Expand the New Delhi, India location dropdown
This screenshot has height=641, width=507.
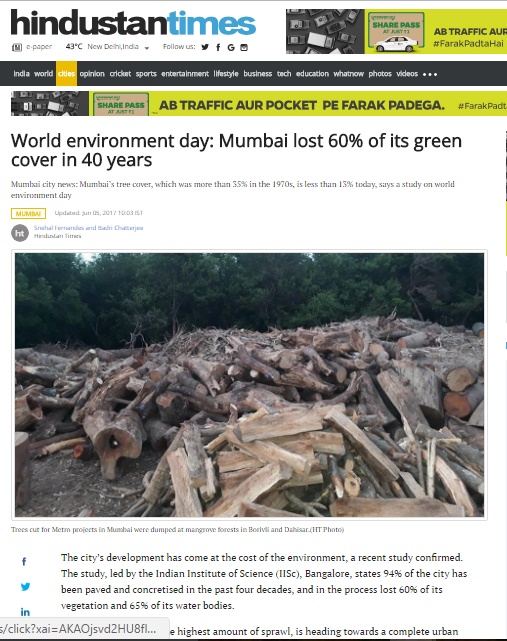pos(147,48)
